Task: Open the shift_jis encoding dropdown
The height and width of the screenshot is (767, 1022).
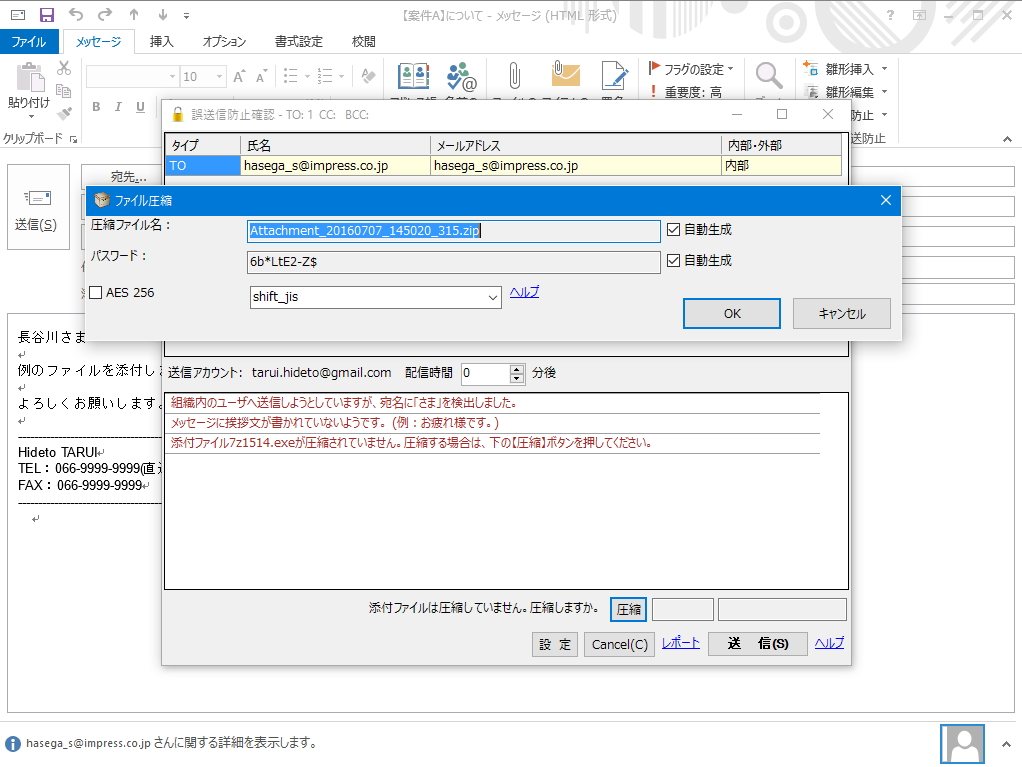Action: [x=491, y=297]
